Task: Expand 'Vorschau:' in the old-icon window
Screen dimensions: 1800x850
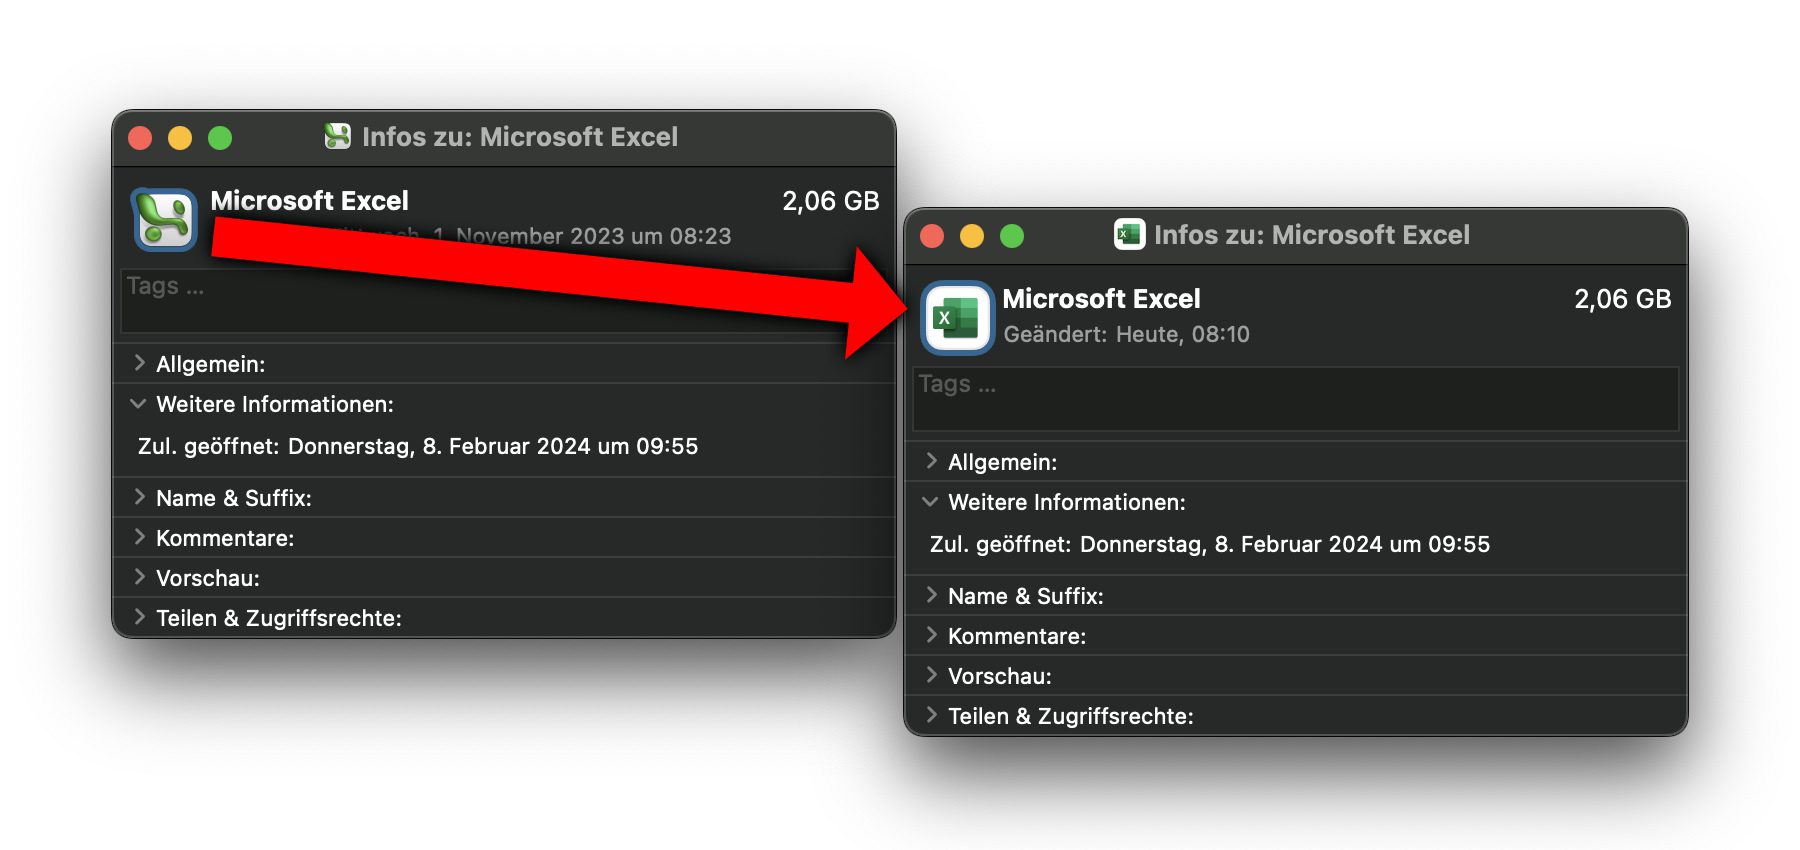Action: click(140, 577)
